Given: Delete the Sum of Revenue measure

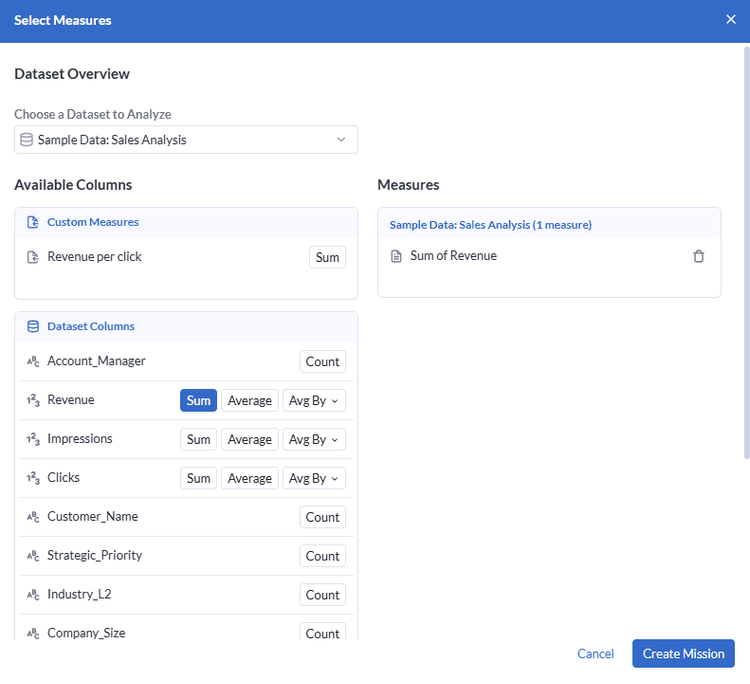Looking at the screenshot, I should pos(698,256).
